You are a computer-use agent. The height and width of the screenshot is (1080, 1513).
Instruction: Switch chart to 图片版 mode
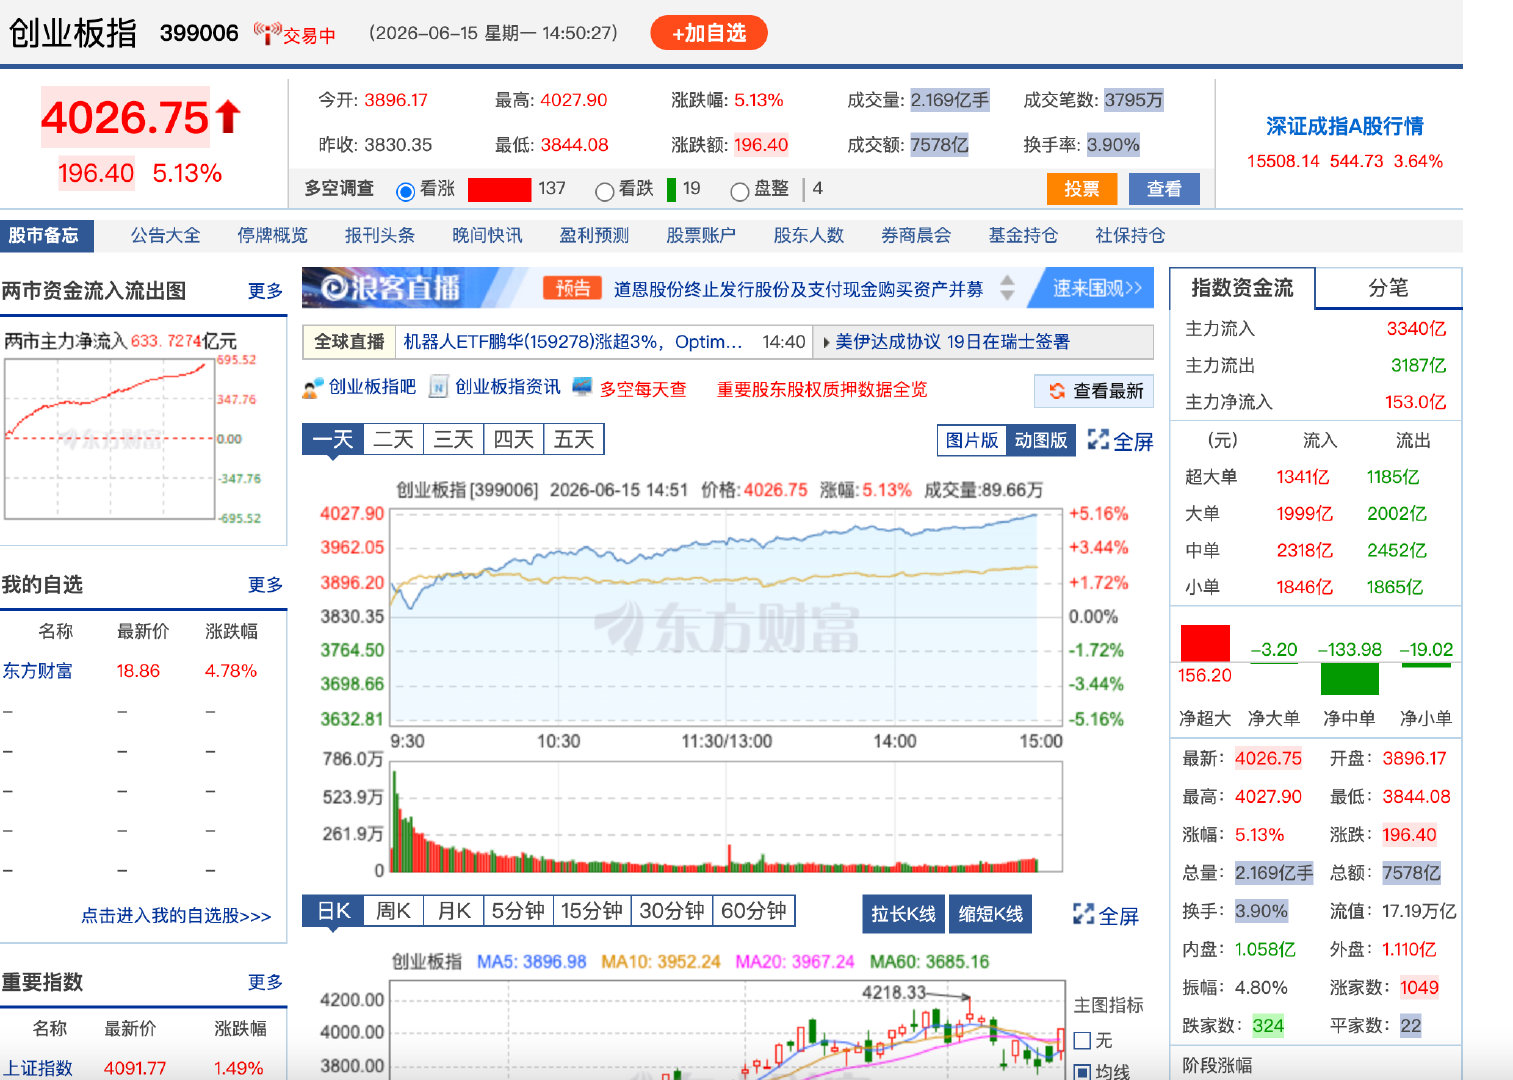[x=972, y=440]
